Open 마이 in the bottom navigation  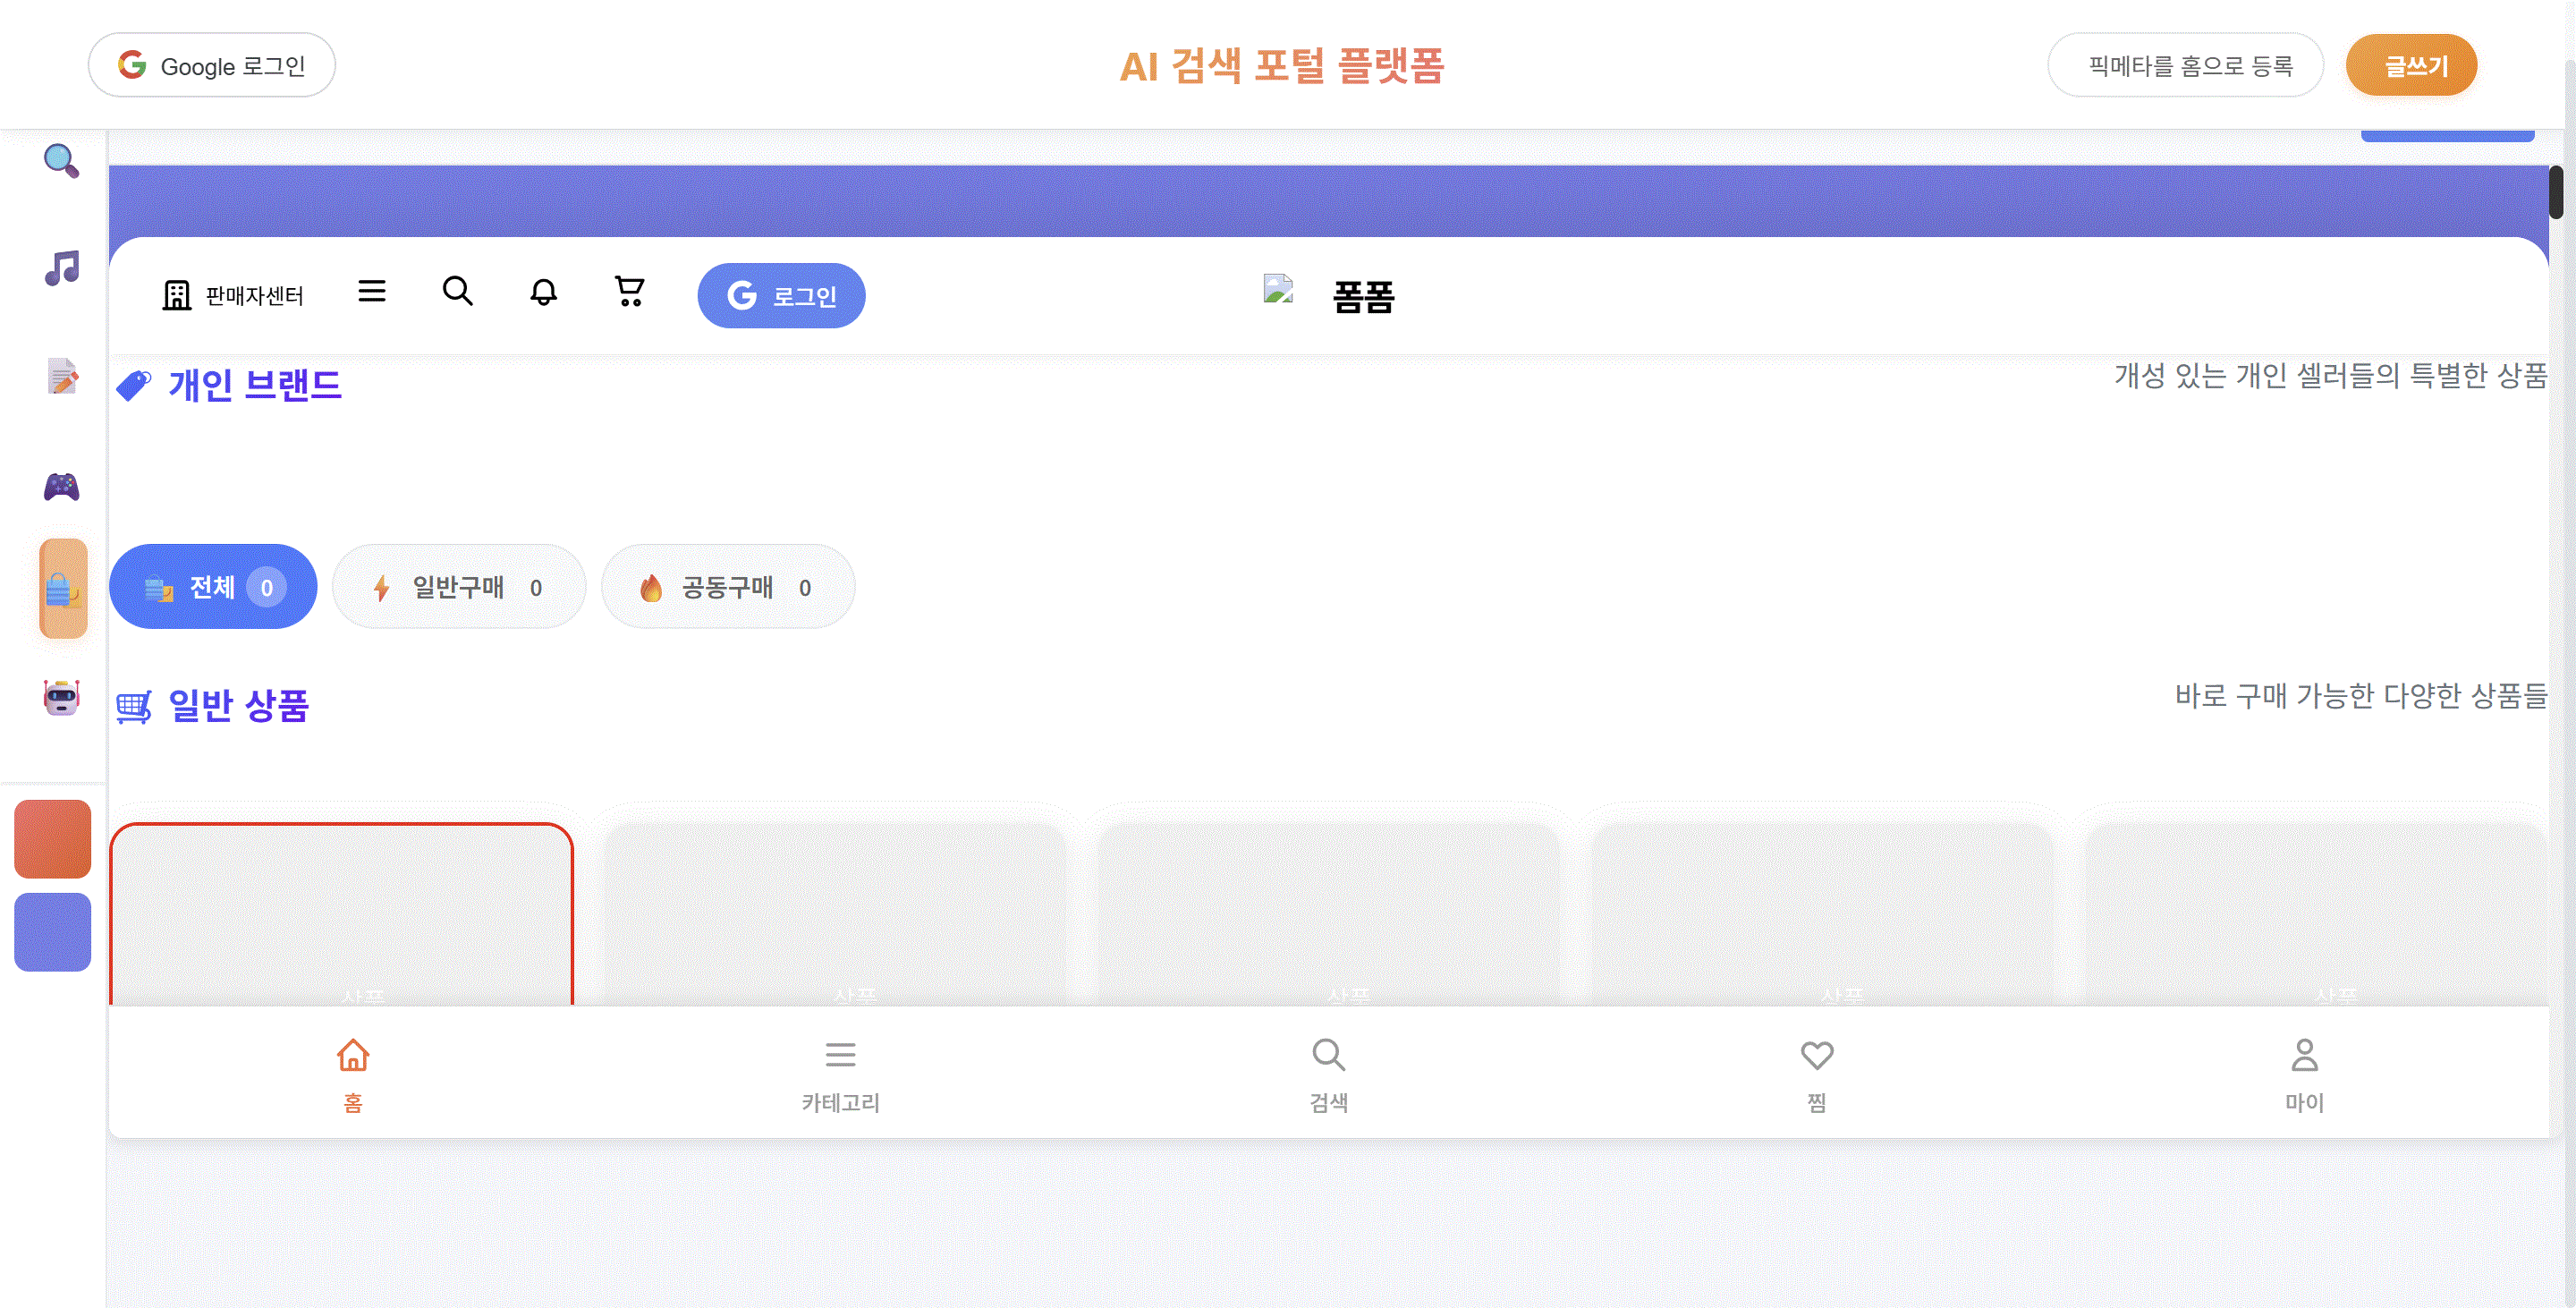pos(2304,1074)
